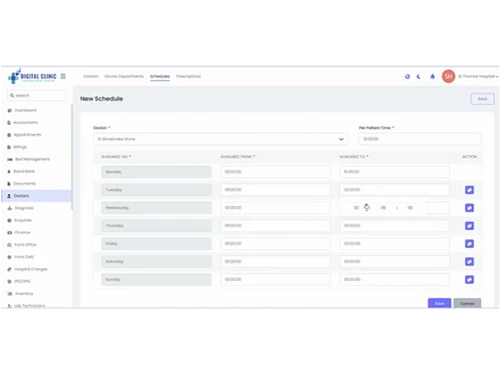Click the Cancel button

click(x=467, y=303)
